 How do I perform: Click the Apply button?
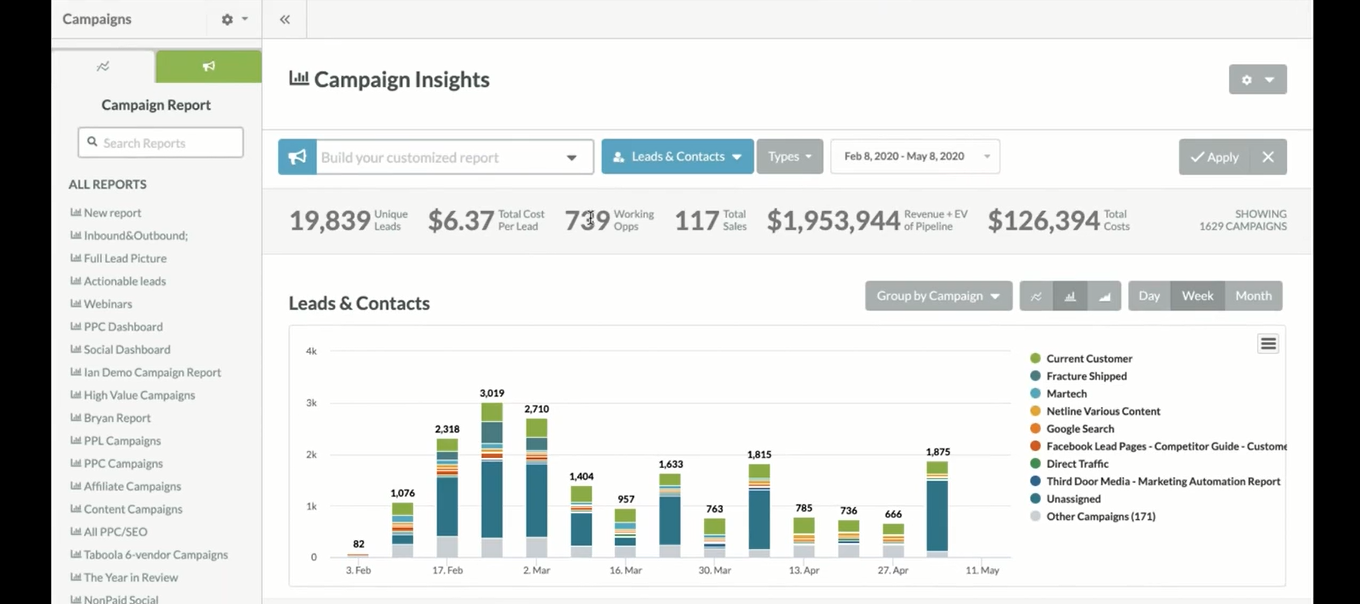[x=1214, y=157]
